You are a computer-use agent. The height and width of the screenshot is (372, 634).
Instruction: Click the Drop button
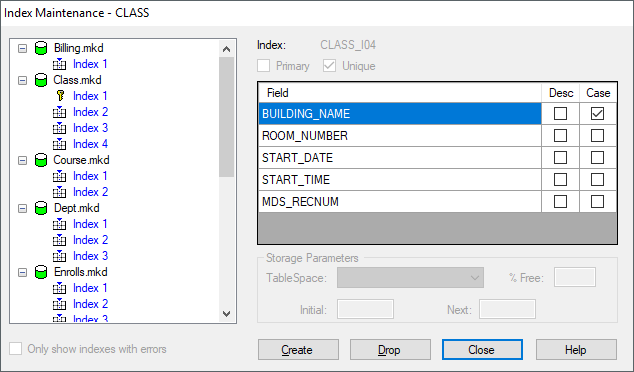[390, 350]
